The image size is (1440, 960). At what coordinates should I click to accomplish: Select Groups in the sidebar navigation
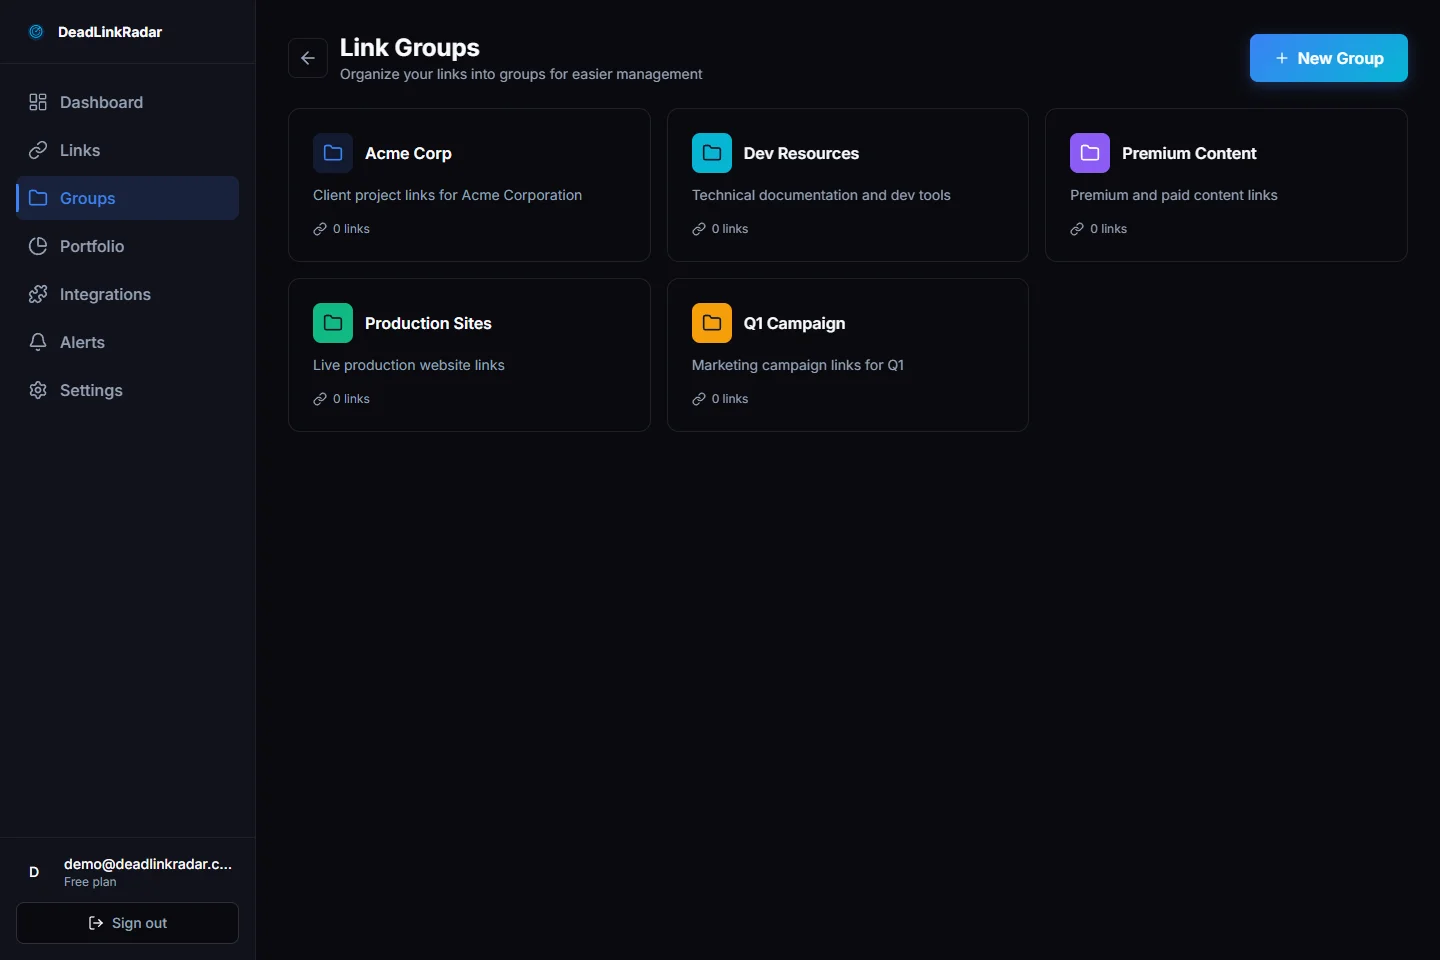(88, 198)
